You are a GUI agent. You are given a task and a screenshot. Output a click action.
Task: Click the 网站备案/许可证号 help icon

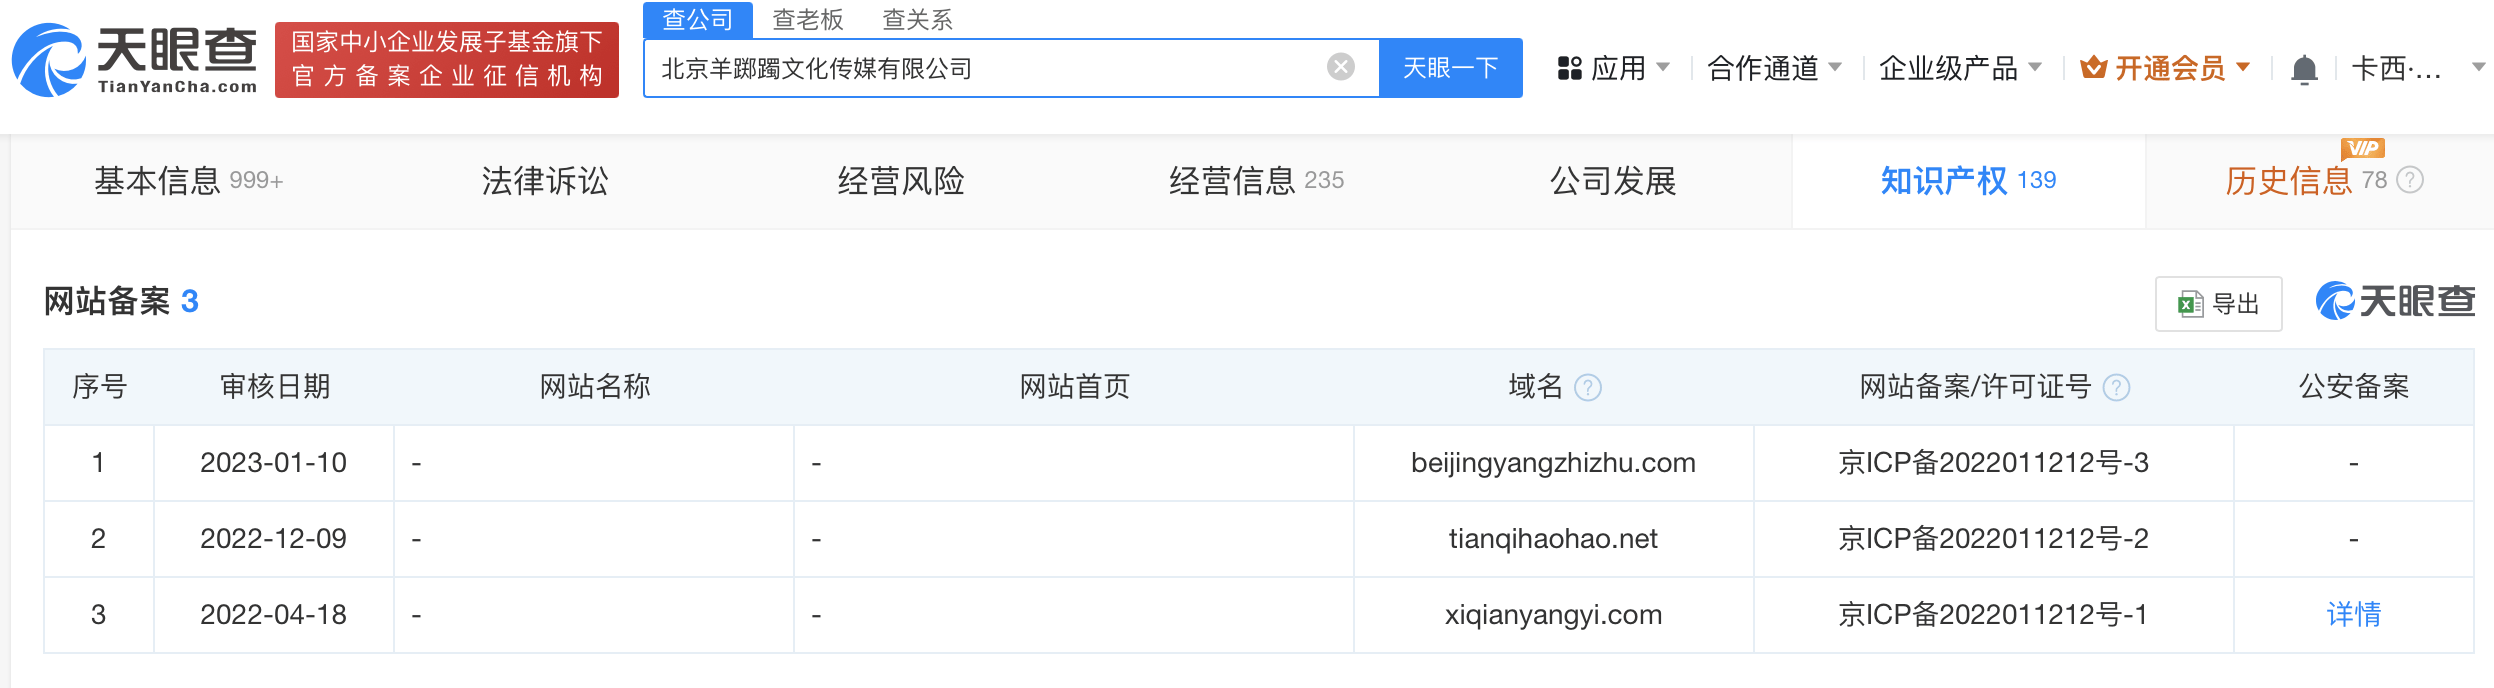point(2116,387)
